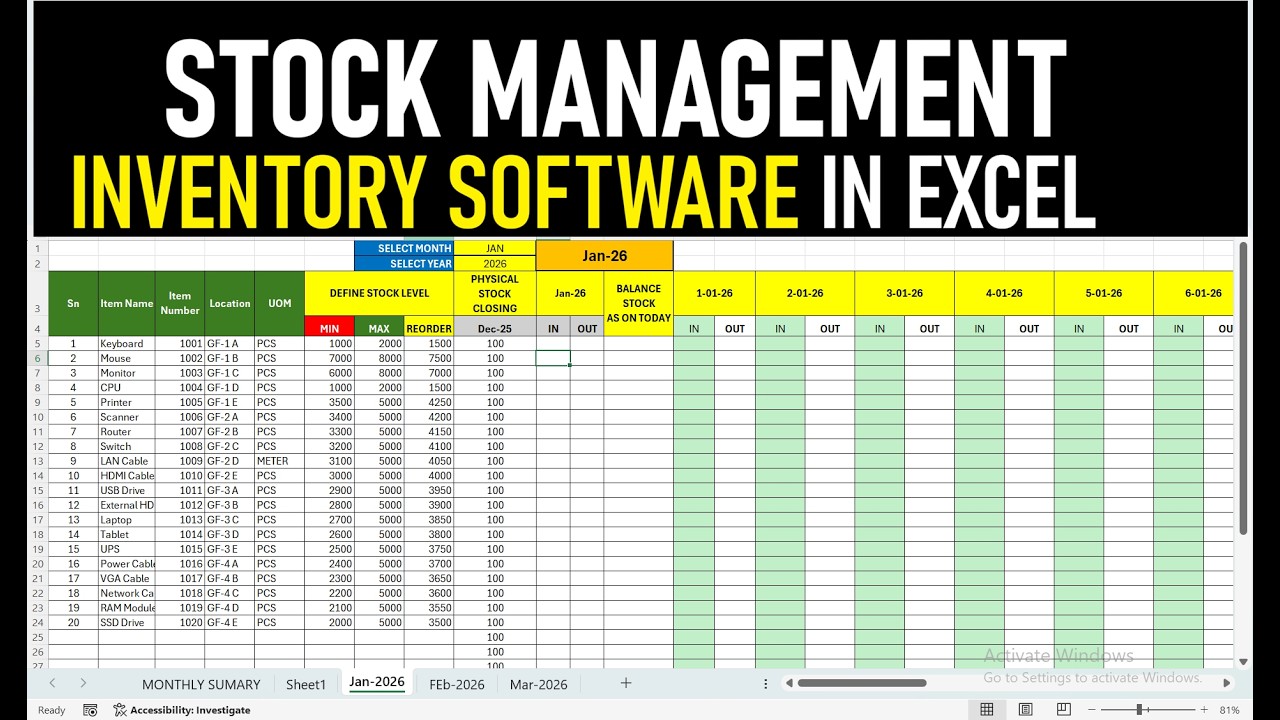Screen dimensions: 1280x720
Task: Click the location cell GF-4 A
Action: [x=229, y=563]
